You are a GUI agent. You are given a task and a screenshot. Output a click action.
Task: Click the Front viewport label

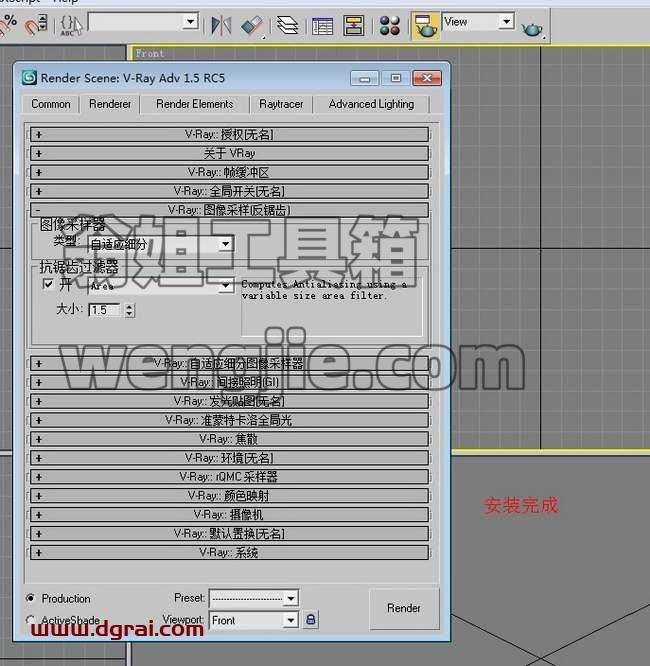tap(150, 54)
